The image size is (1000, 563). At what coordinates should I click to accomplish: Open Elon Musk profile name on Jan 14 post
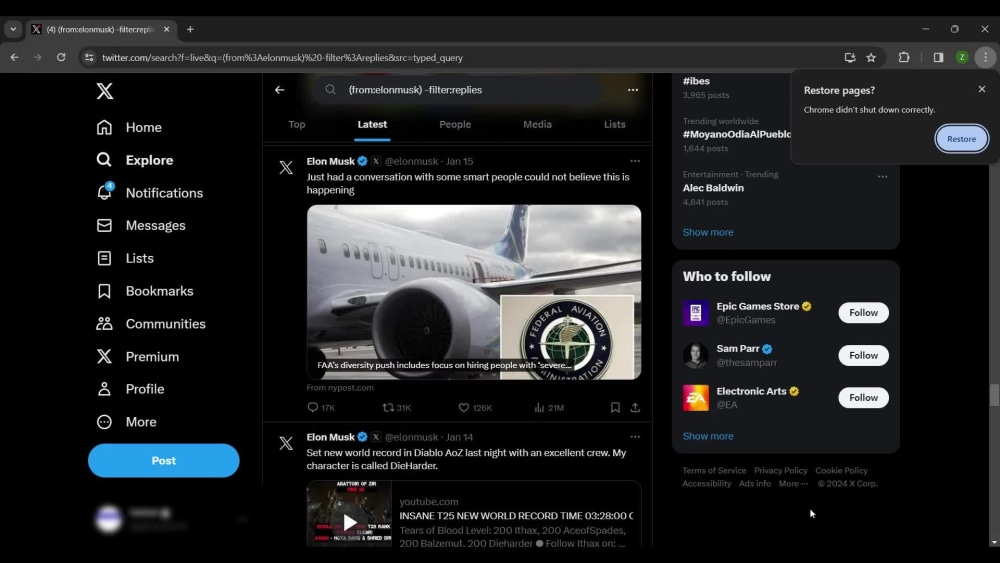click(x=330, y=437)
